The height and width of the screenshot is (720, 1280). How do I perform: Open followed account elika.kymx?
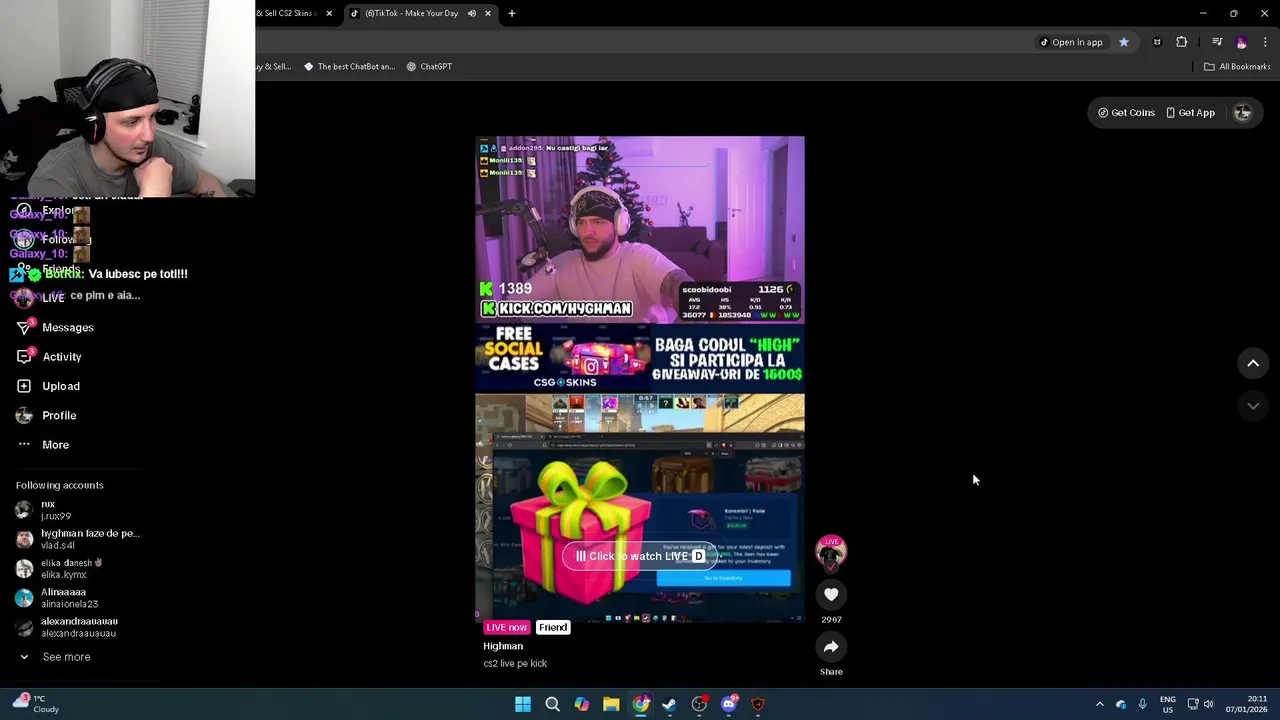[60, 568]
